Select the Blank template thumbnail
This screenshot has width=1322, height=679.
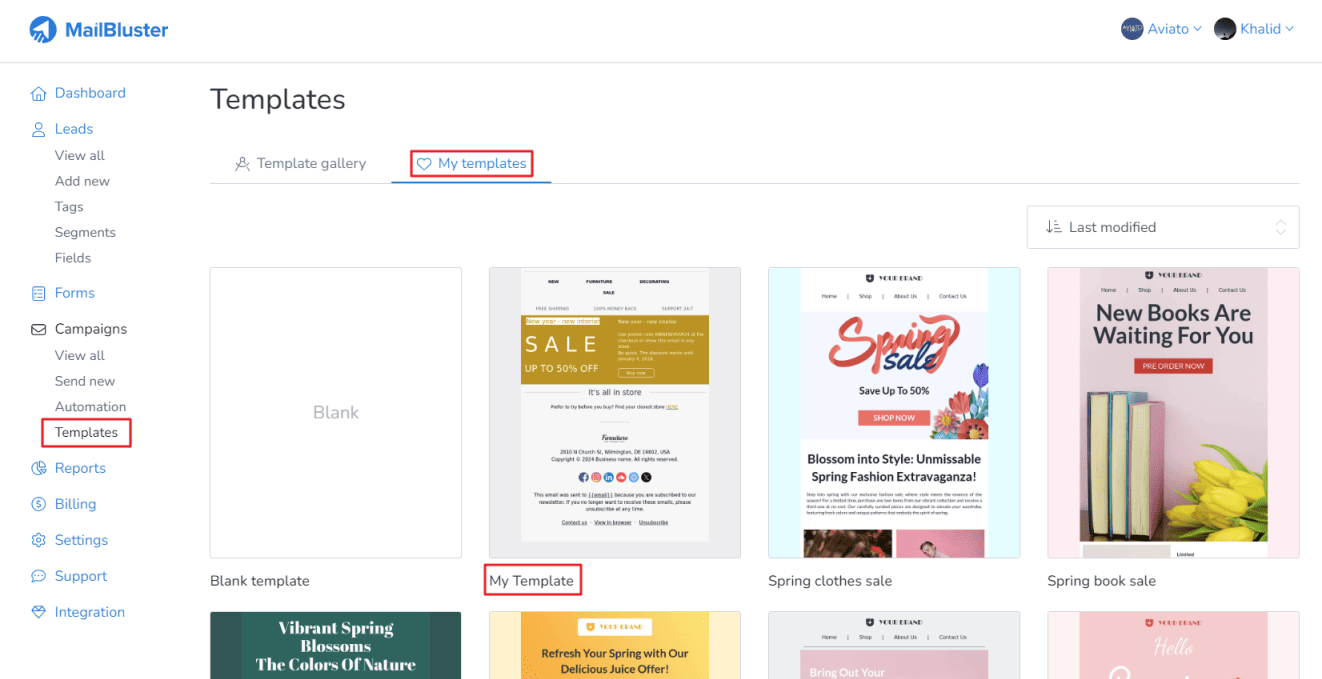pyautogui.click(x=336, y=412)
